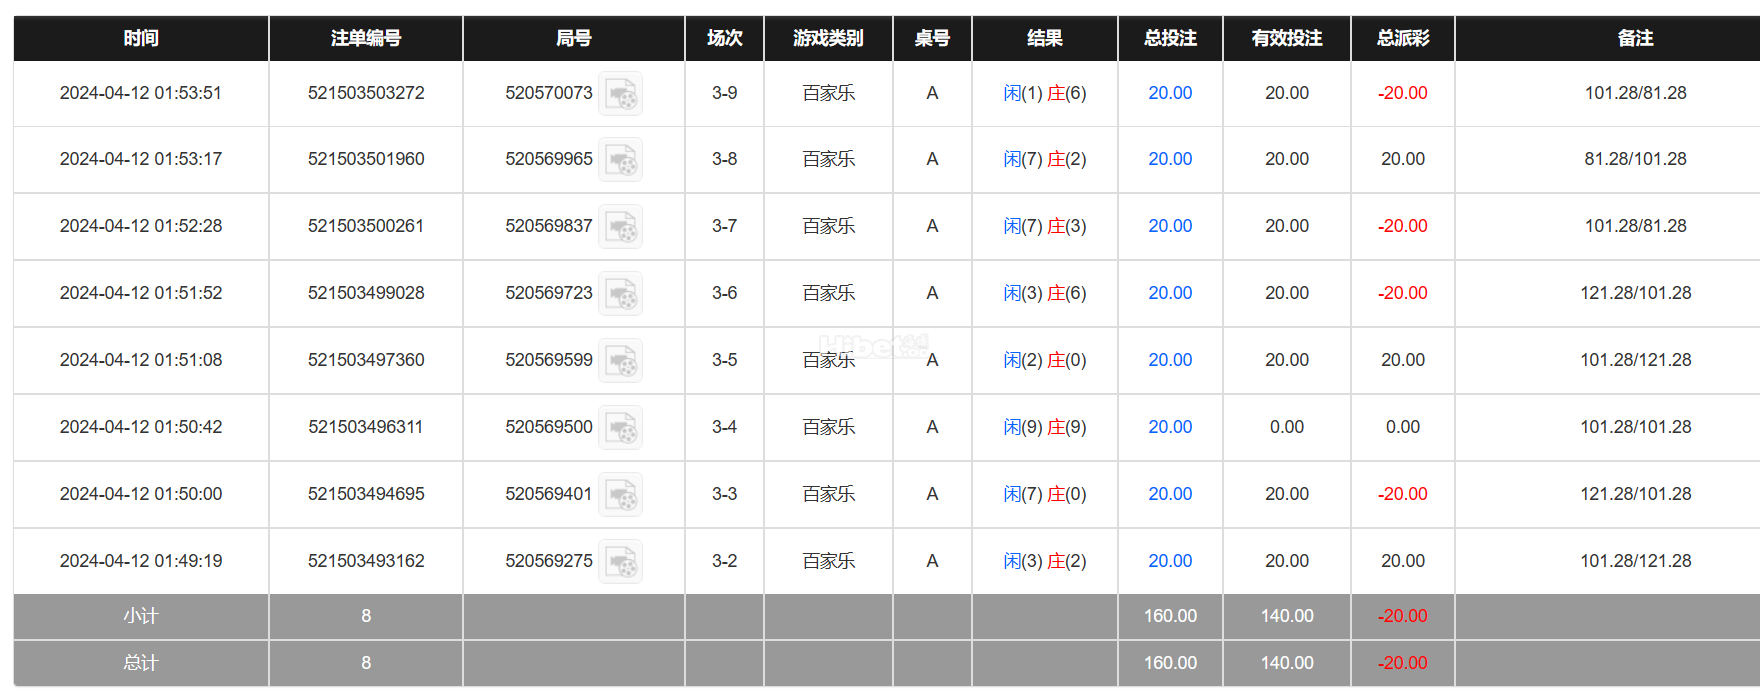This screenshot has height=692, width=1760.
Task: Open blue 20.00 bet link for 01:50:42 row
Action: point(1170,427)
